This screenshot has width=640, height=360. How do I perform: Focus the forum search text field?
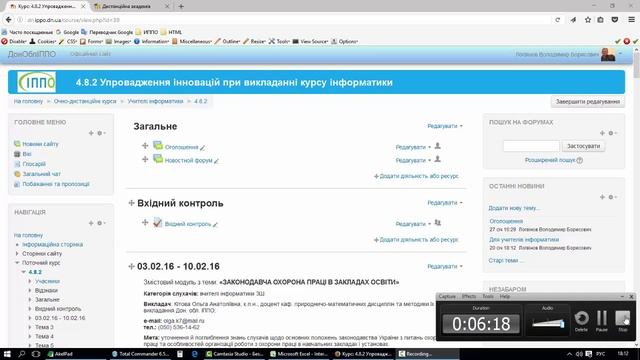click(x=531, y=146)
